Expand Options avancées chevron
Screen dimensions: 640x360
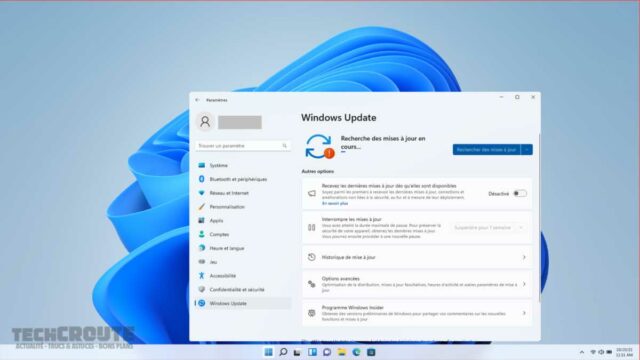coord(524,284)
